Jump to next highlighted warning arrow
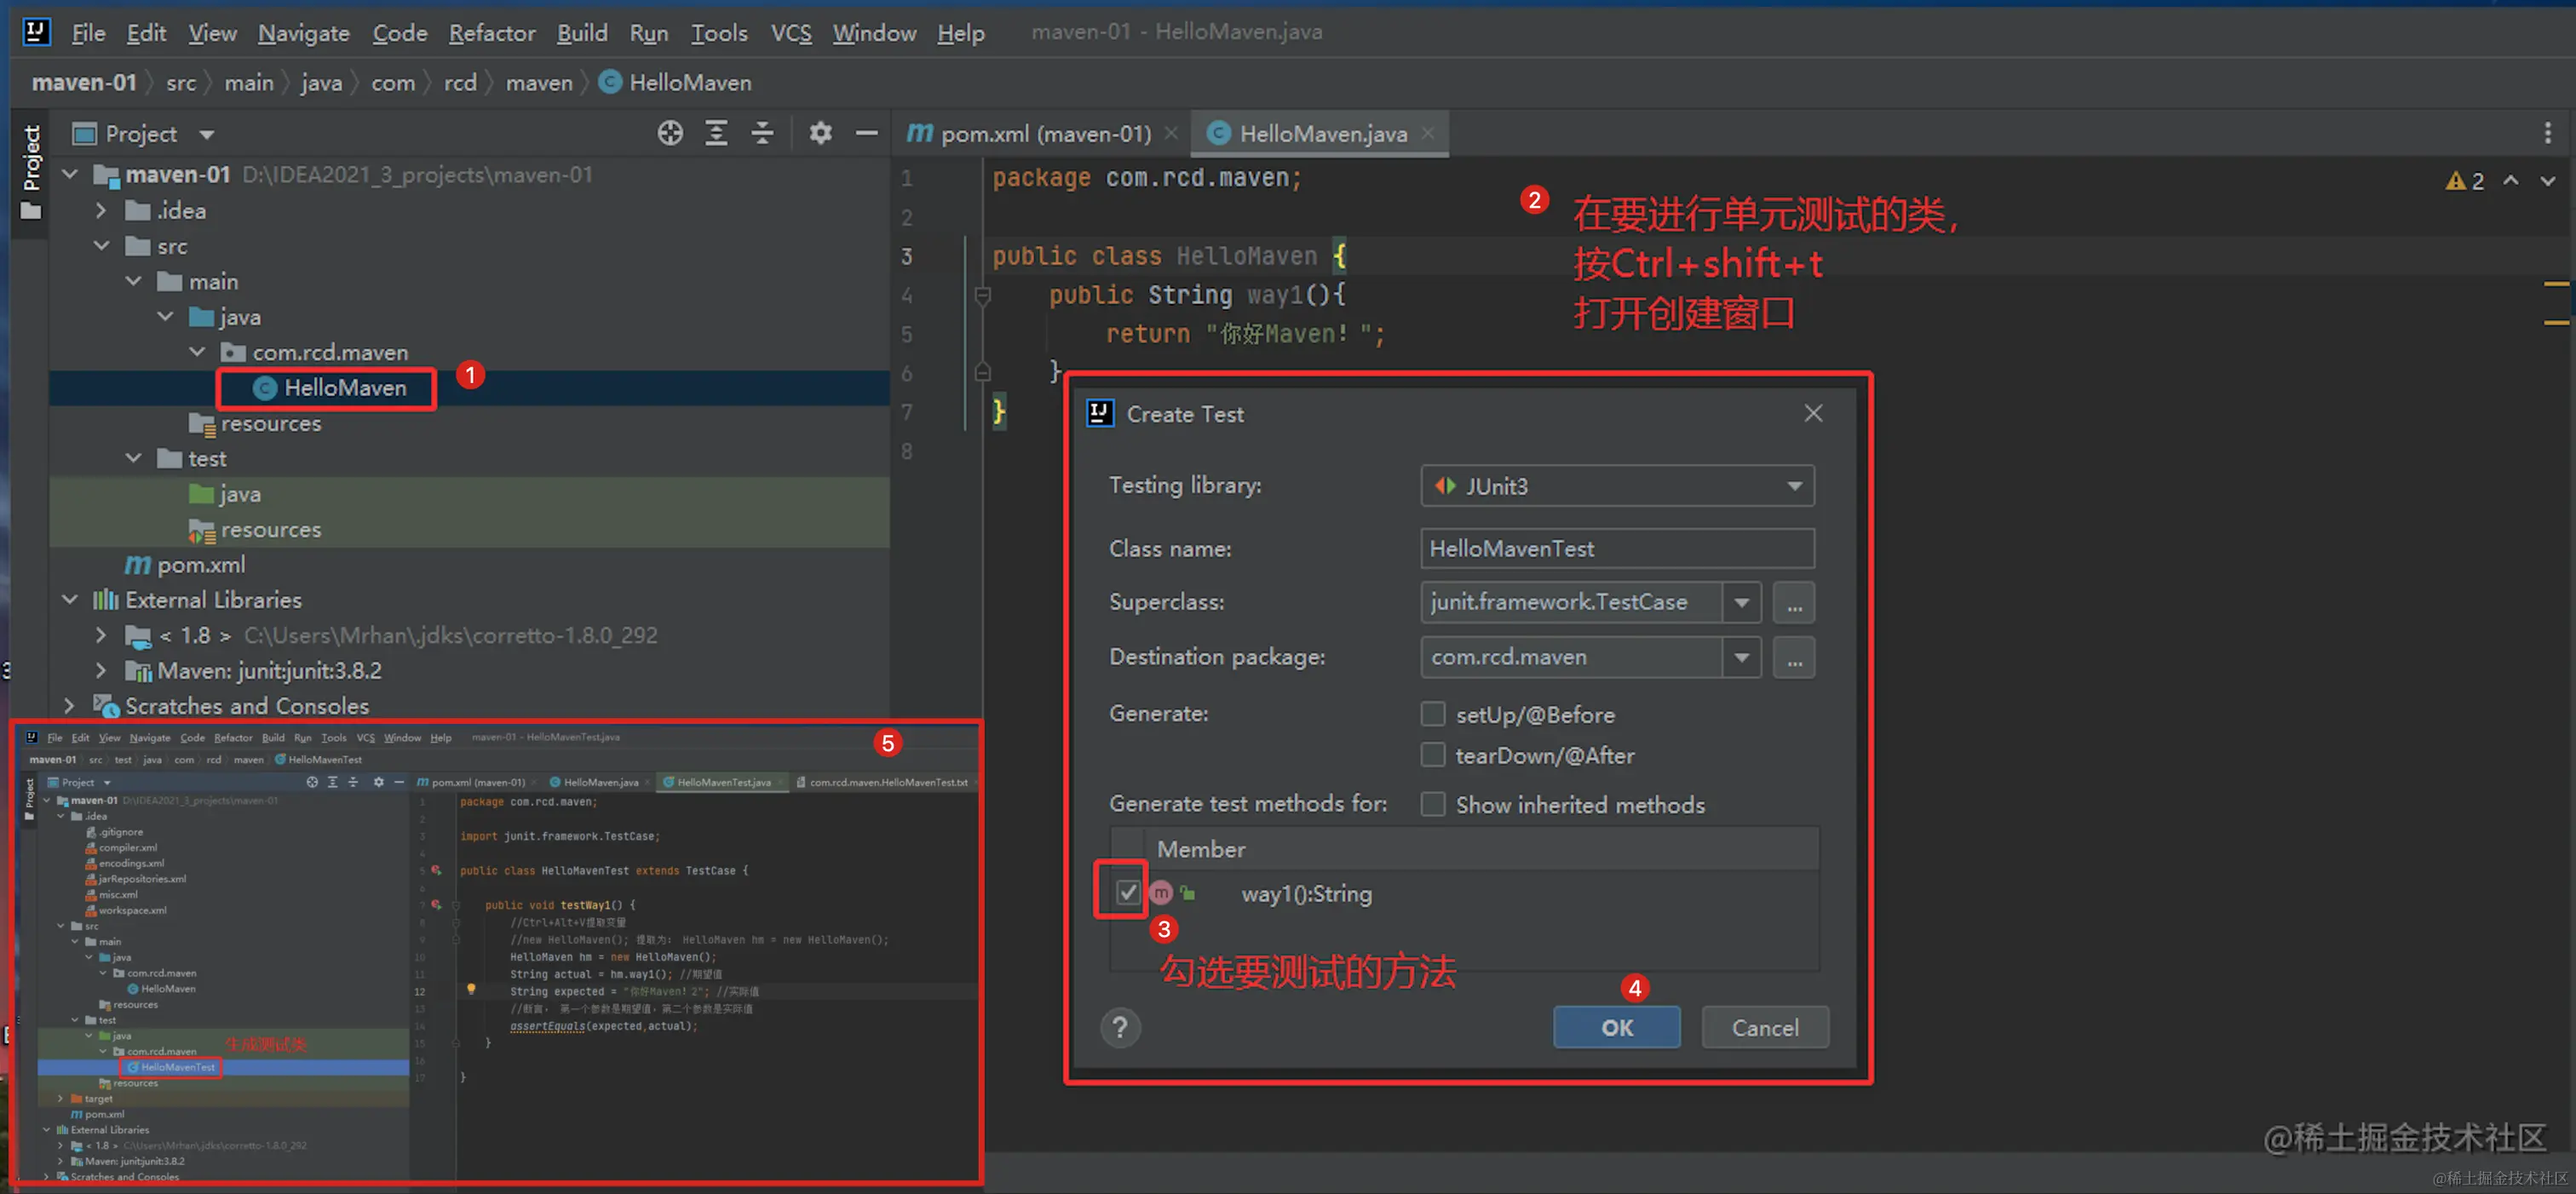 click(2547, 181)
